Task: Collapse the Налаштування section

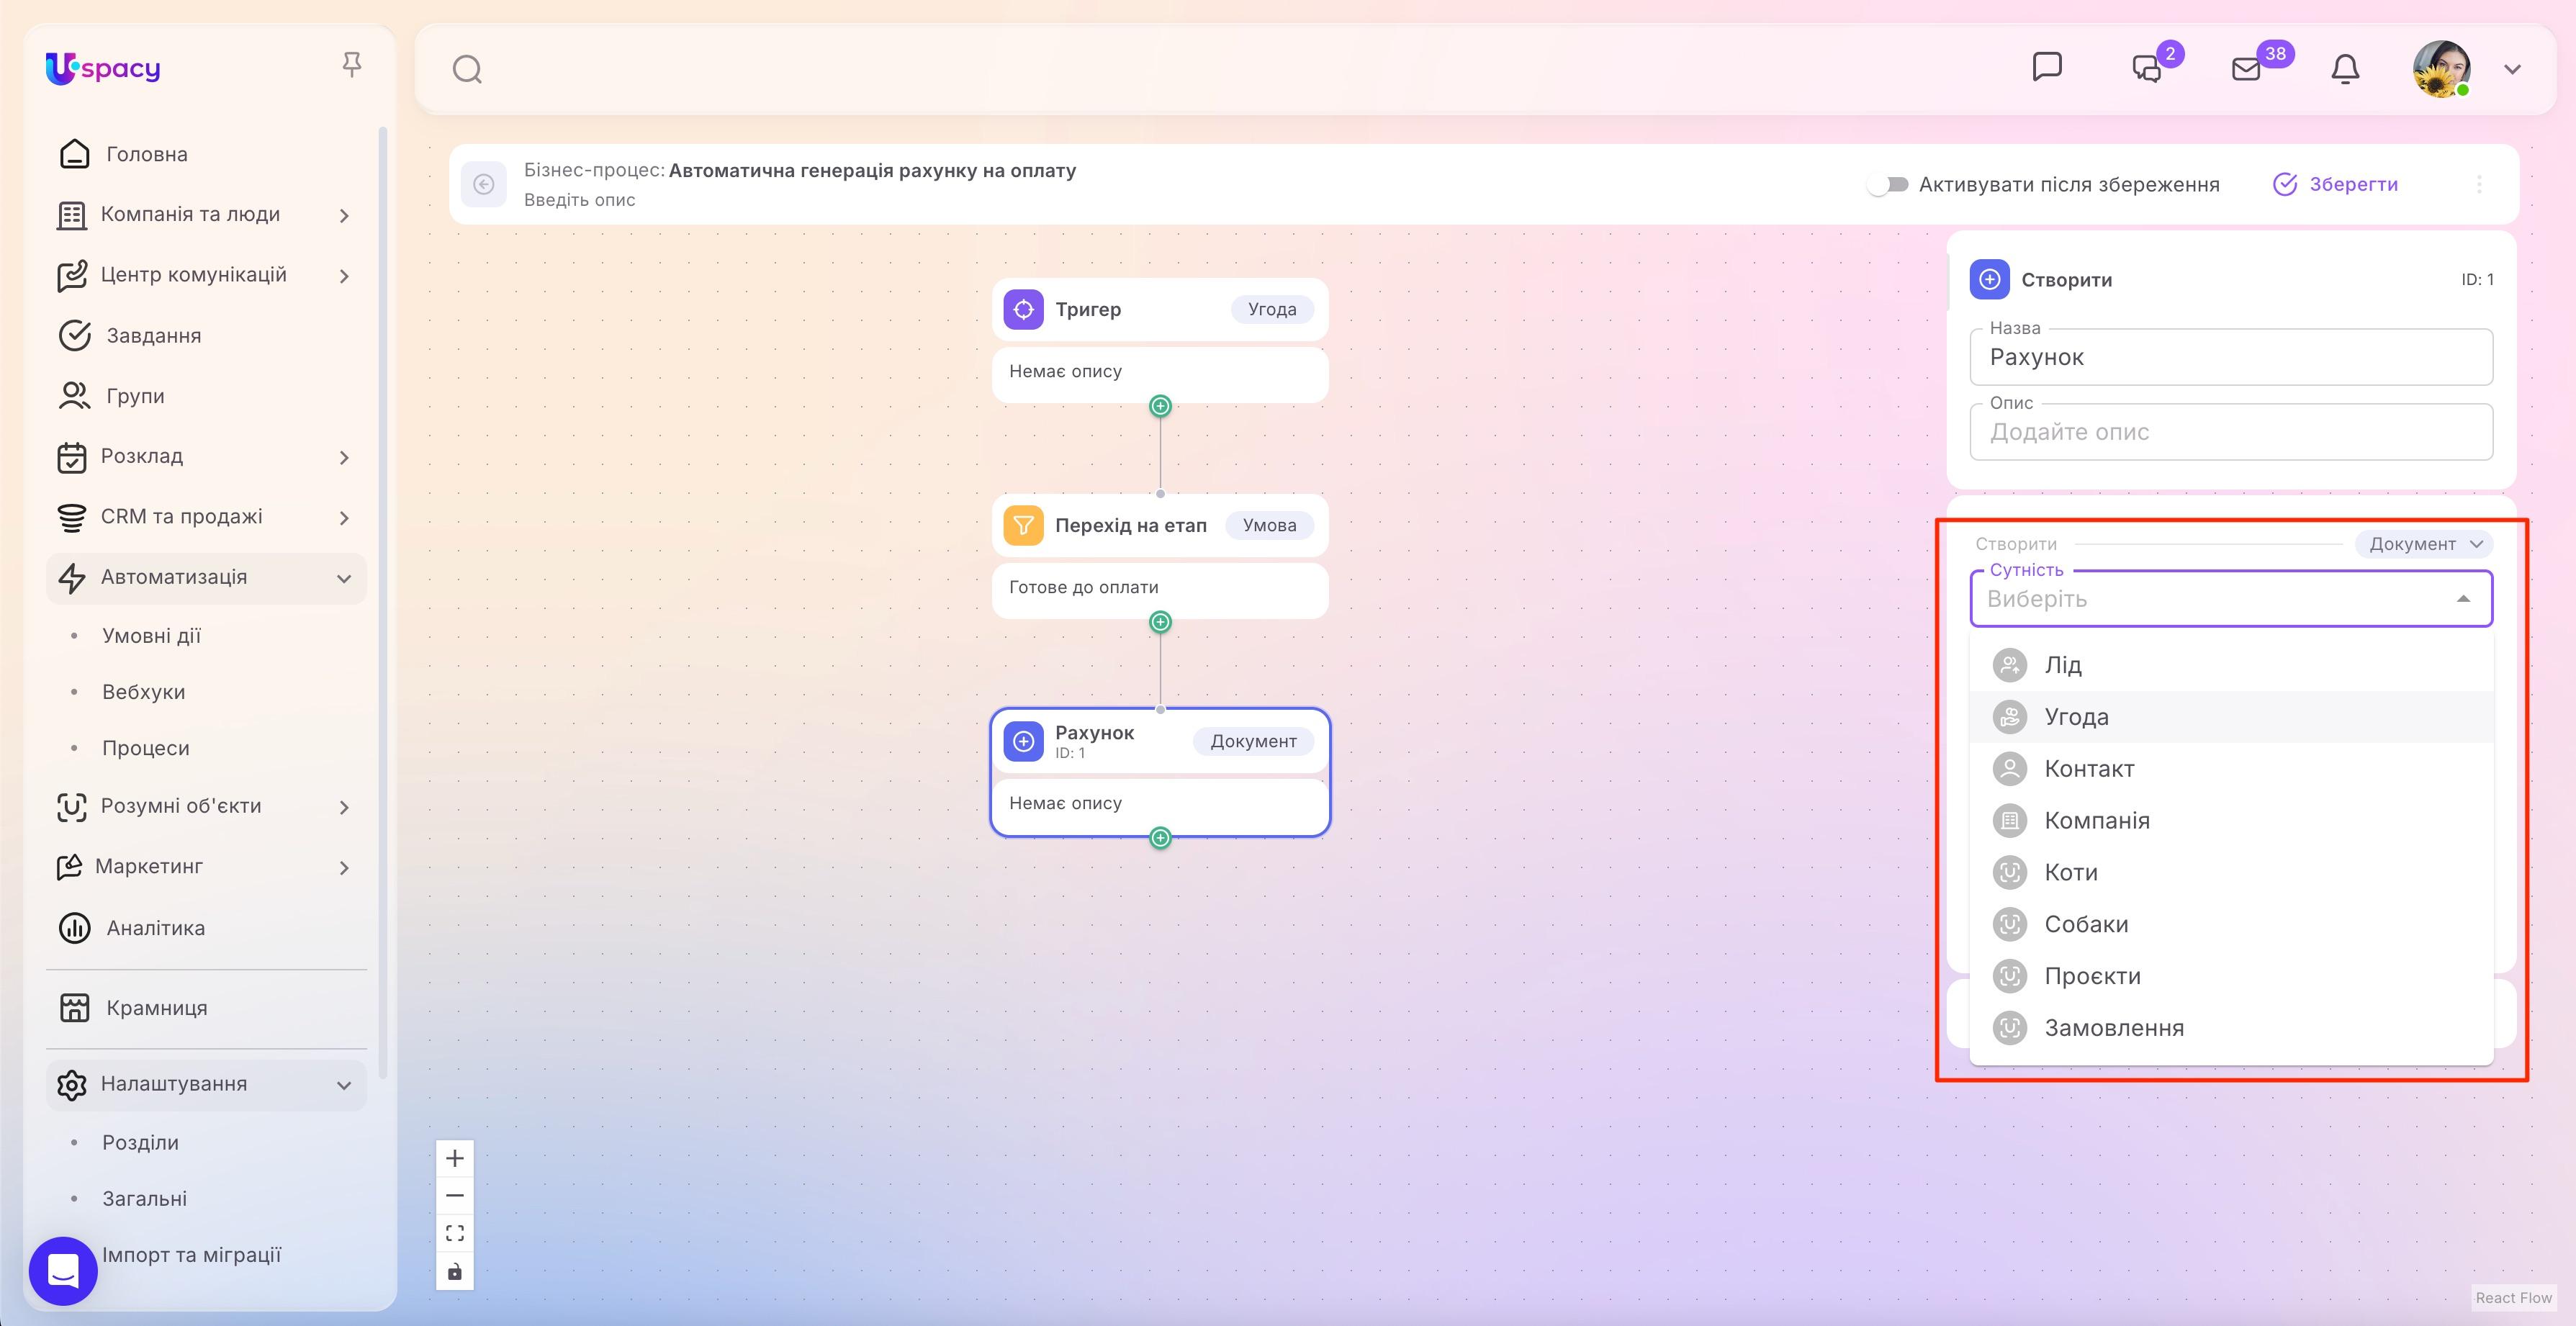Action: click(206, 1084)
